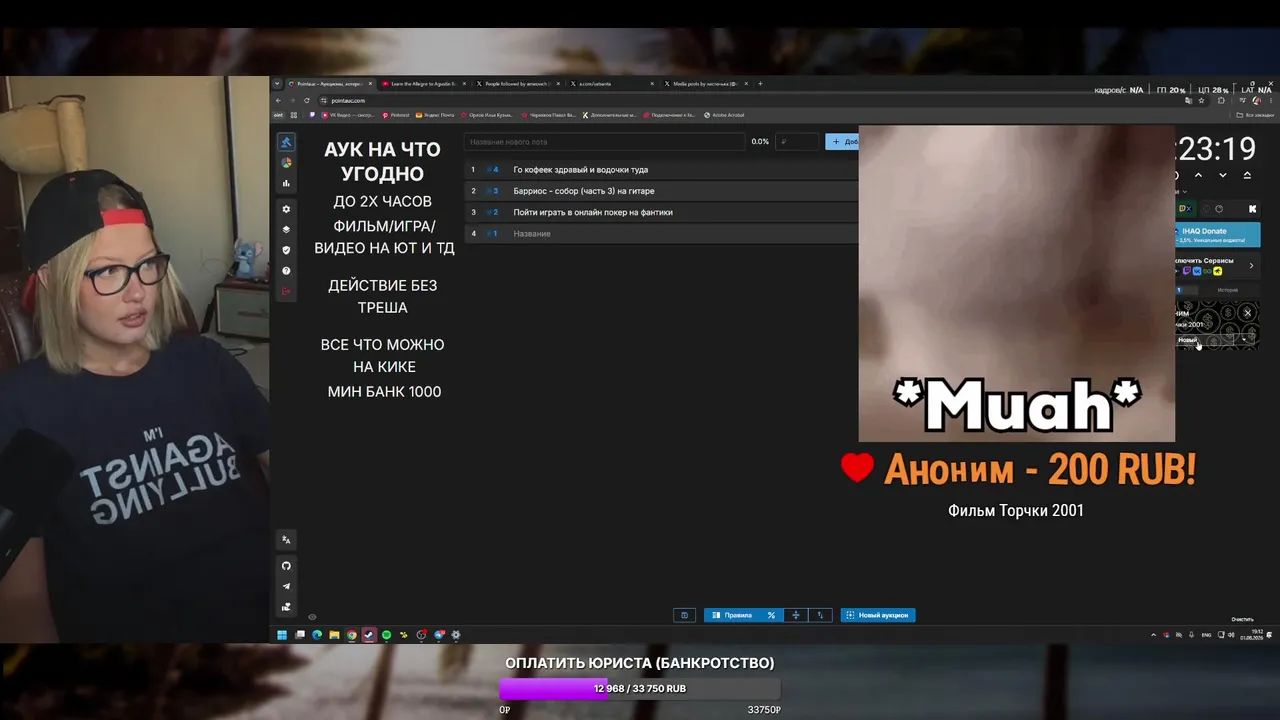Viewport: 1280px width, 720px height.
Task: Open the browser tab search dropdown
Action: click(277, 84)
